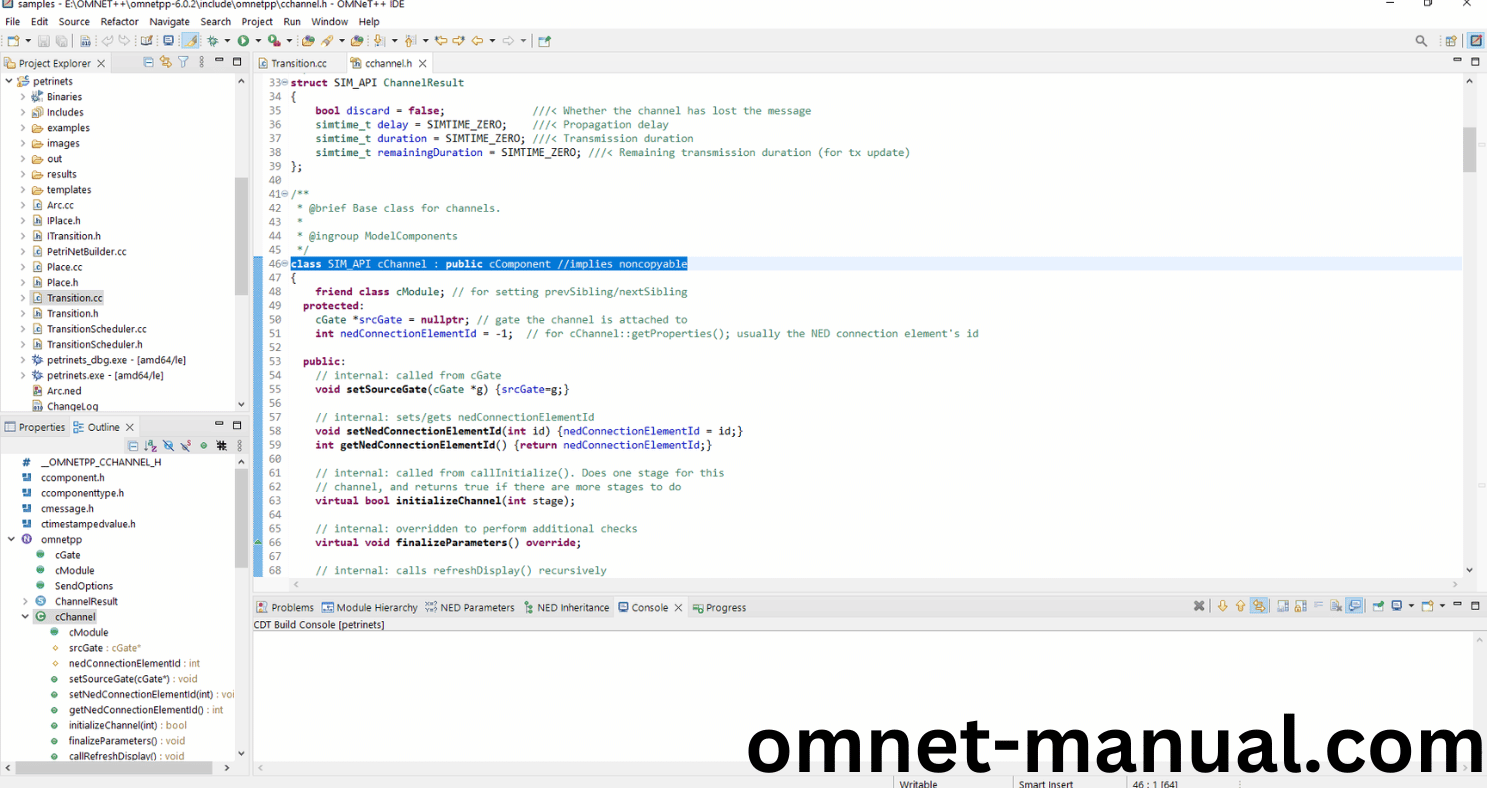Screen dimensions: 1487x788
Task: Toggle Hide Fields in Outline toolbar
Action: coord(168,446)
